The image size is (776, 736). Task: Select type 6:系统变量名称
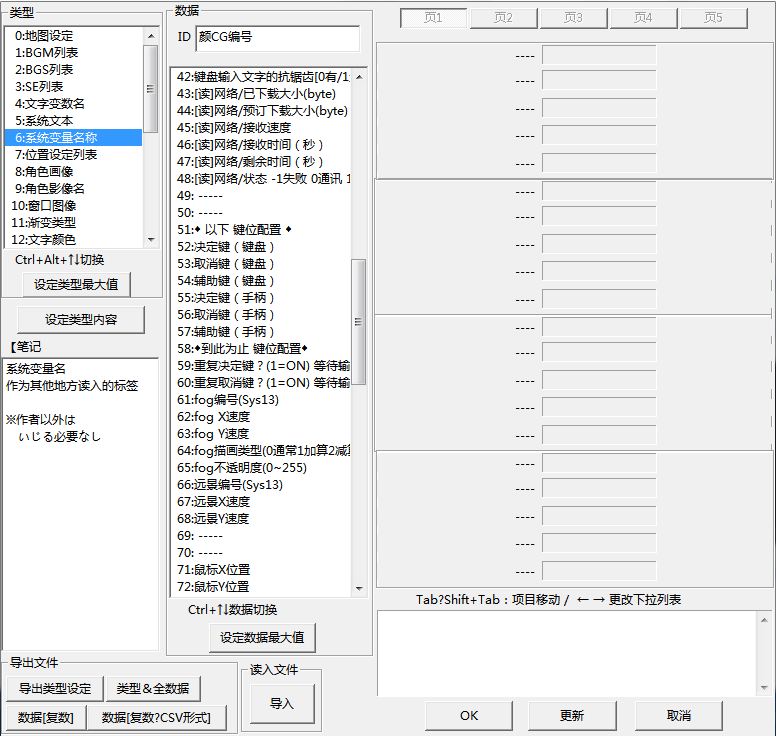pyautogui.click(x=73, y=138)
